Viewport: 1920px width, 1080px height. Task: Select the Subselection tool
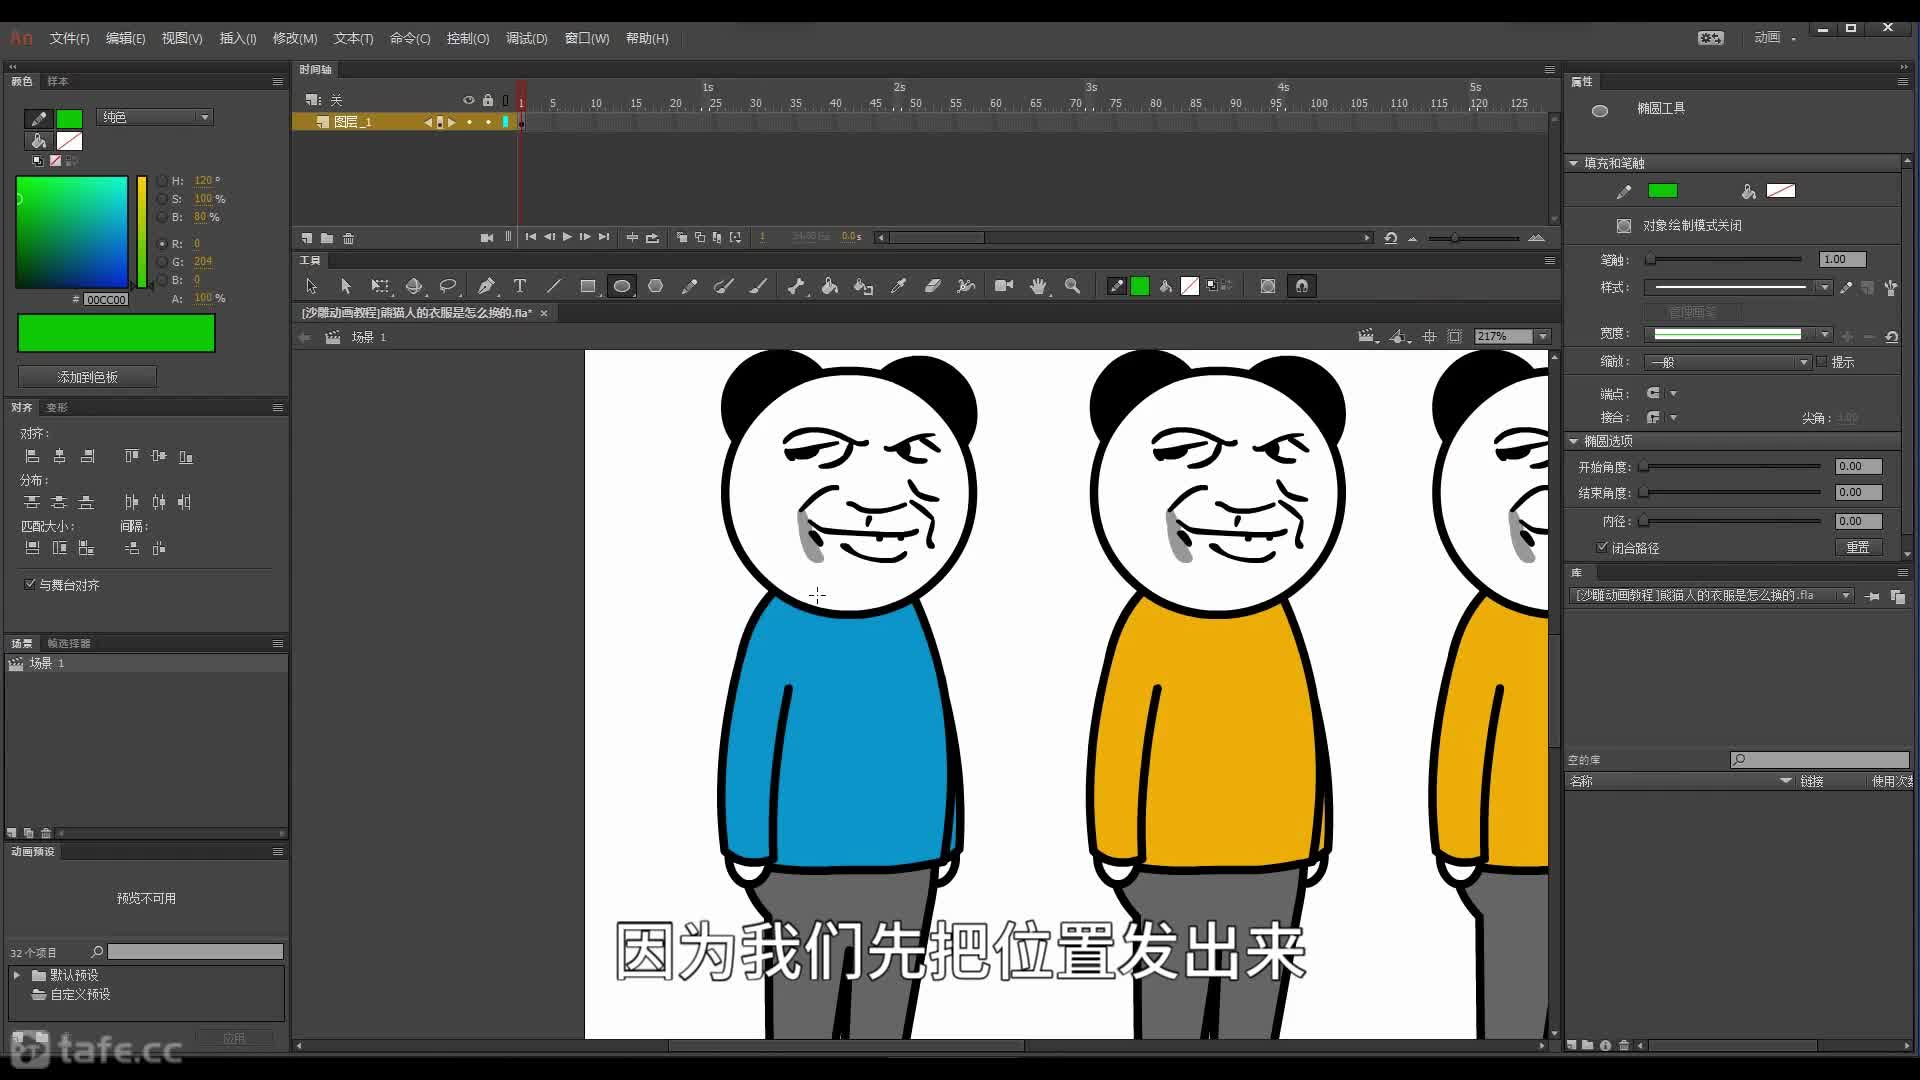coord(346,286)
